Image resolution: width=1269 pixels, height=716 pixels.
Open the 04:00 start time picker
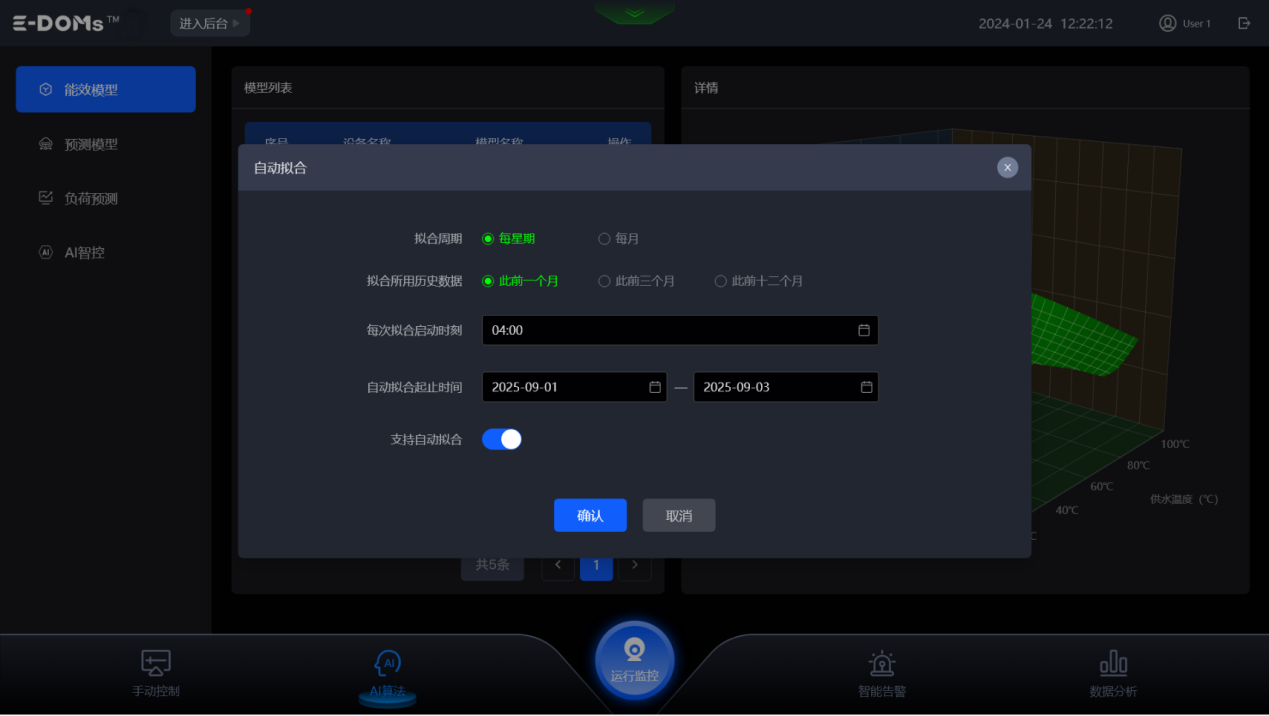[x=679, y=330]
